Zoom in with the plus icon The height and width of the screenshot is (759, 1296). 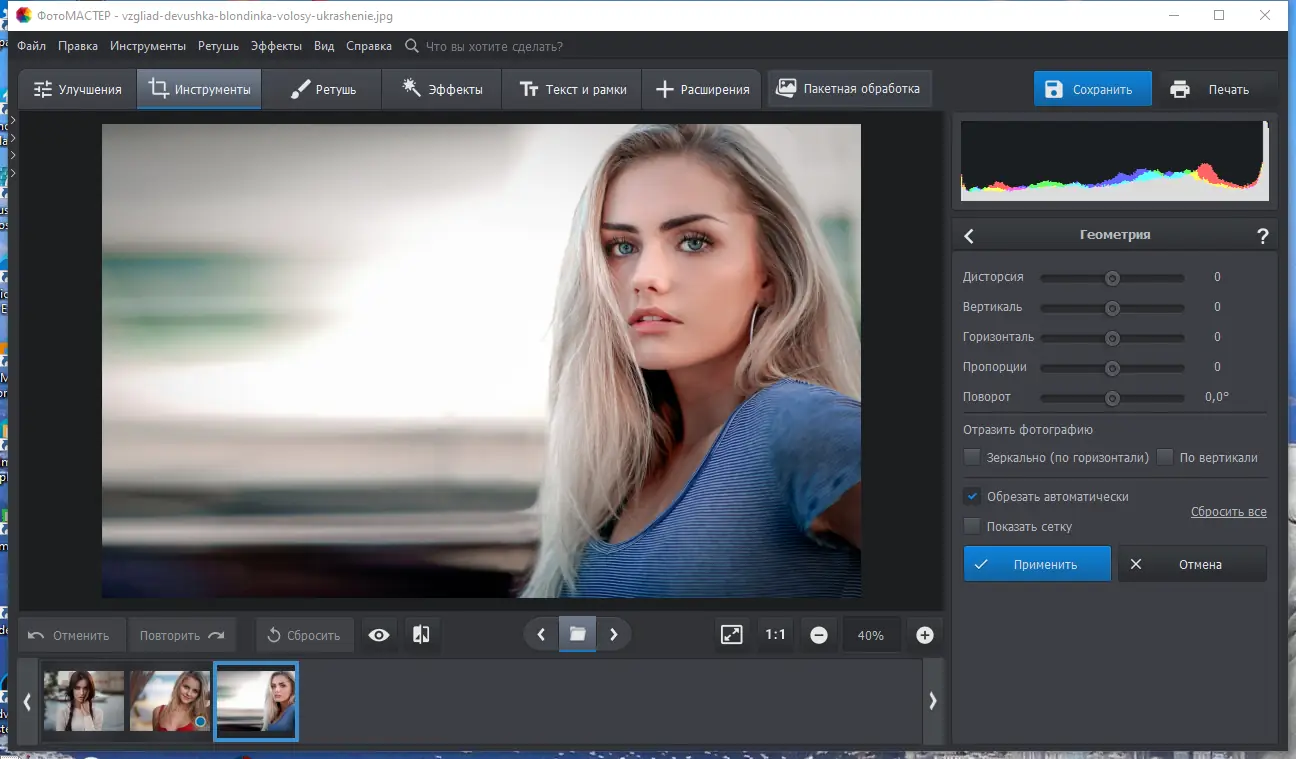point(925,635)
